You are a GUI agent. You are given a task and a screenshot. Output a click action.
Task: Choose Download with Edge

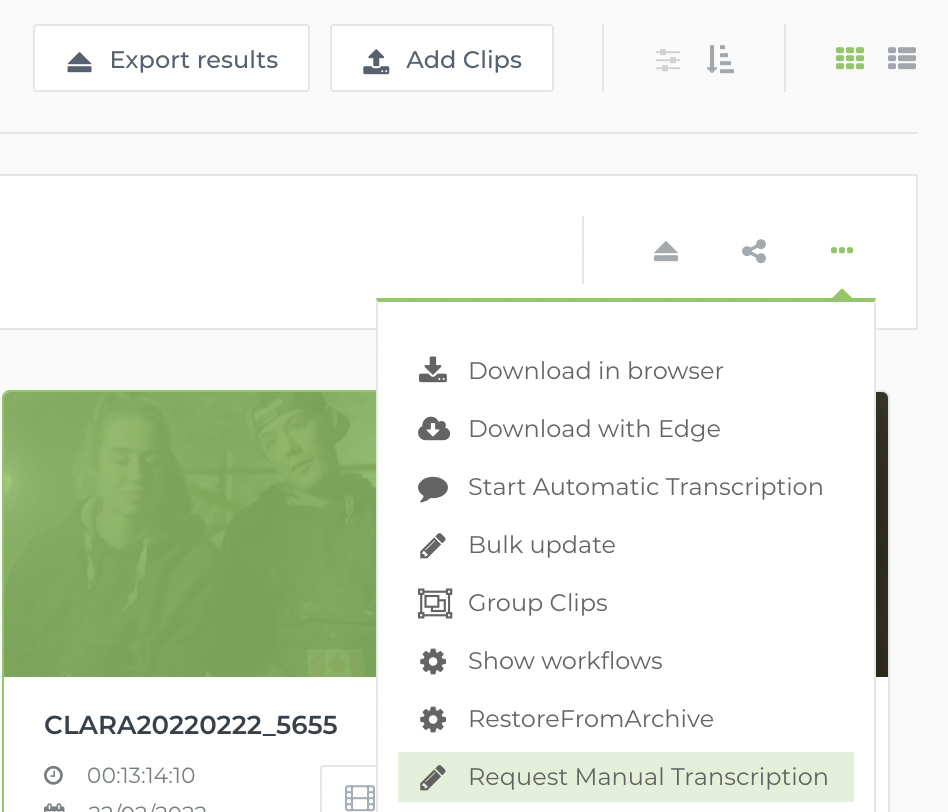[x=594, y=429]
